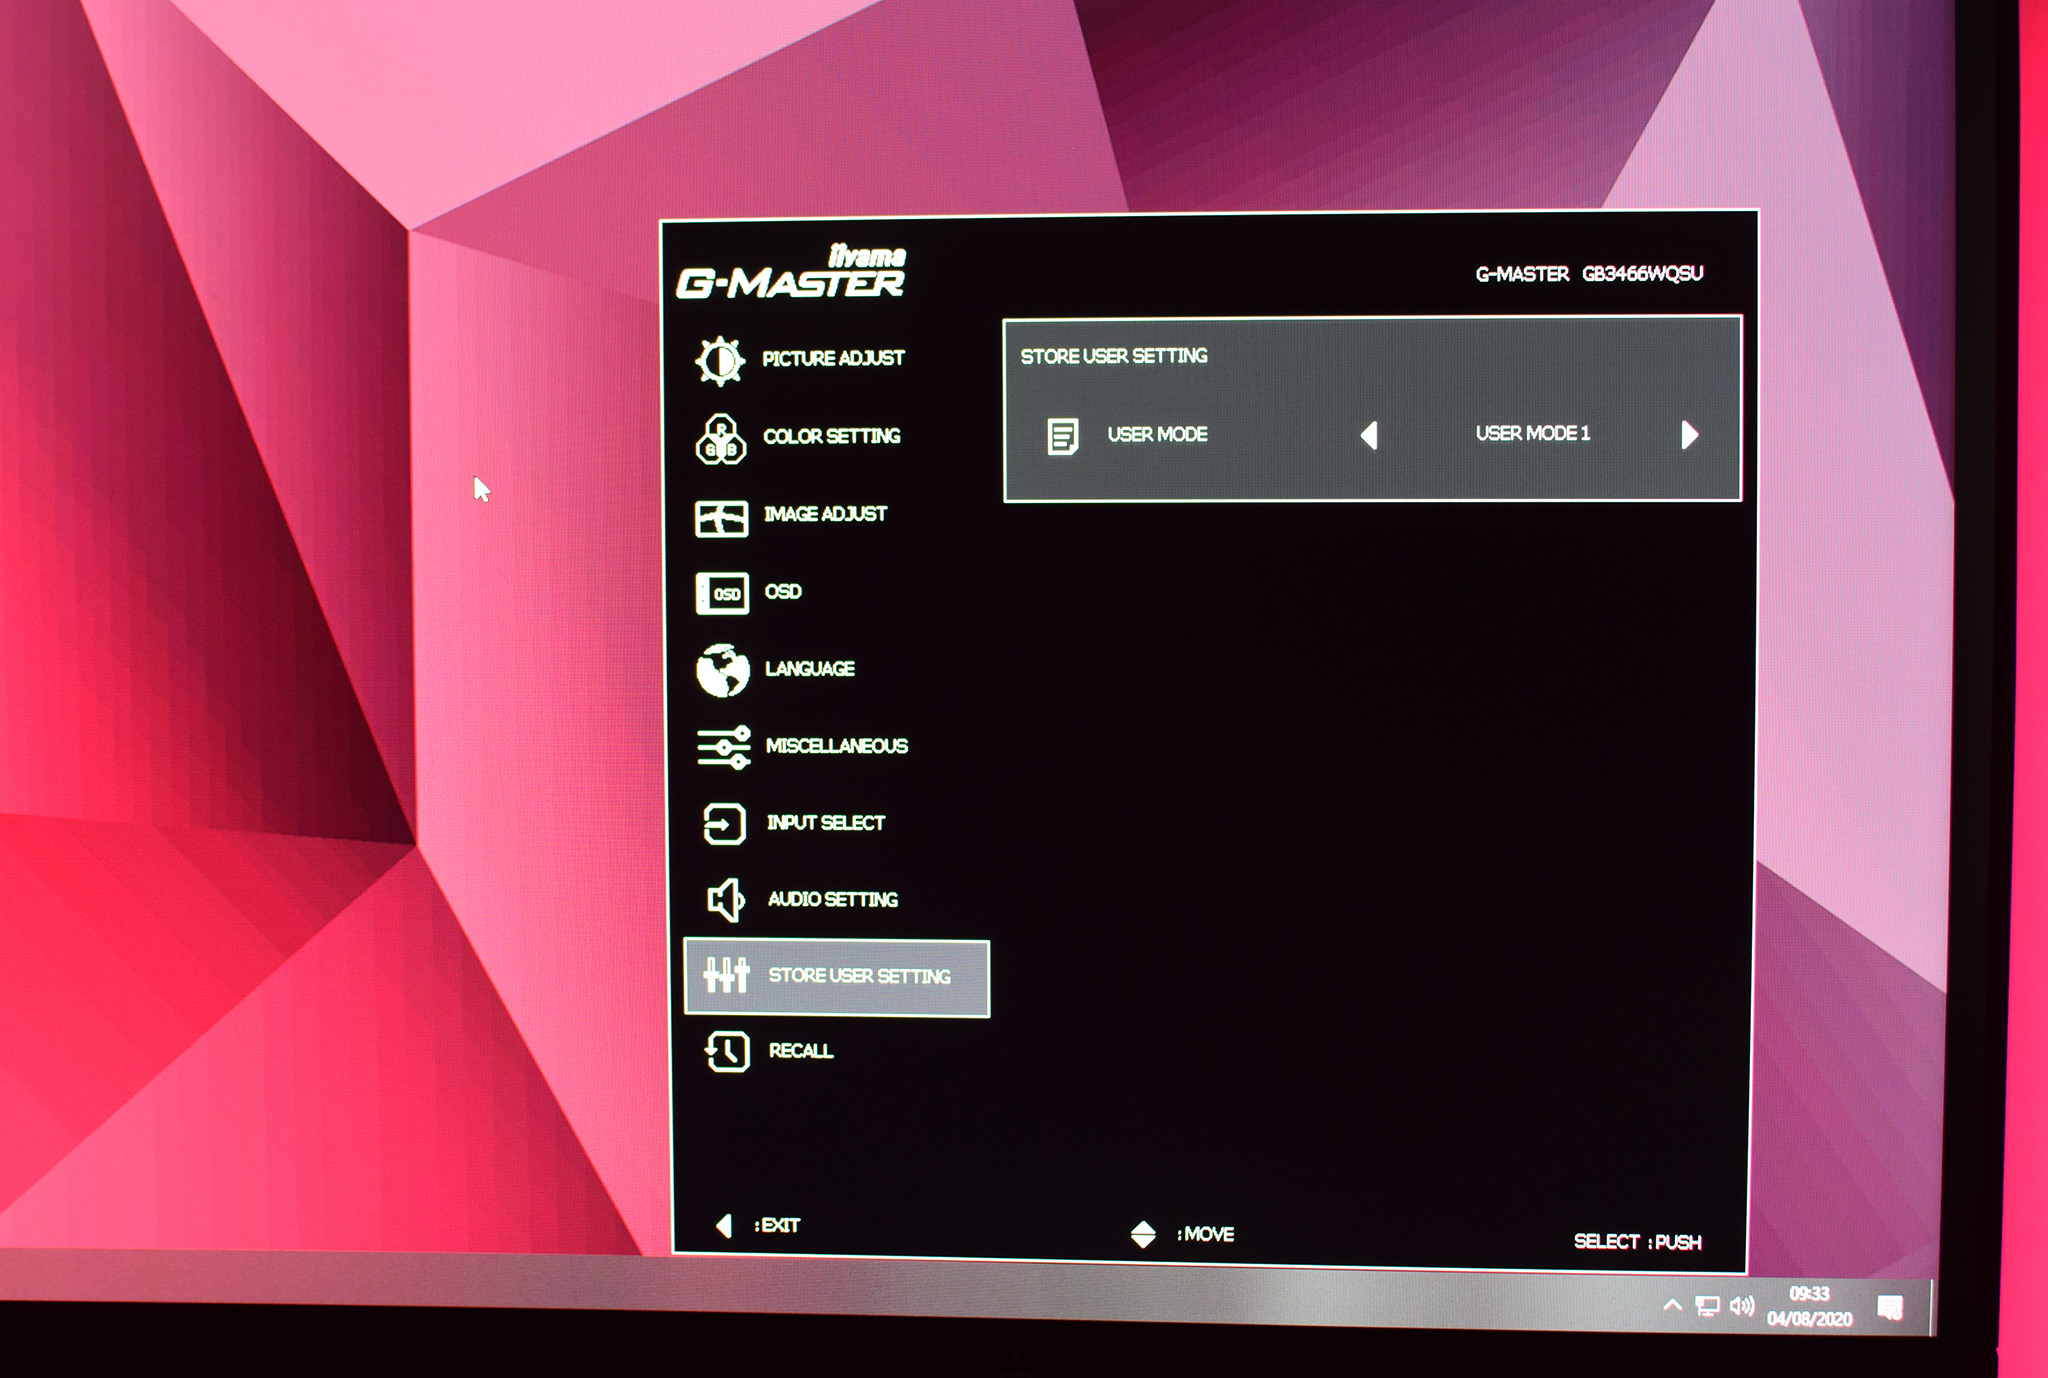This screenshot has width=2048, height=1378.
Task: Select the Miscellaneous sliders icon
Action: pyautogui.click(x=724, y=747)
